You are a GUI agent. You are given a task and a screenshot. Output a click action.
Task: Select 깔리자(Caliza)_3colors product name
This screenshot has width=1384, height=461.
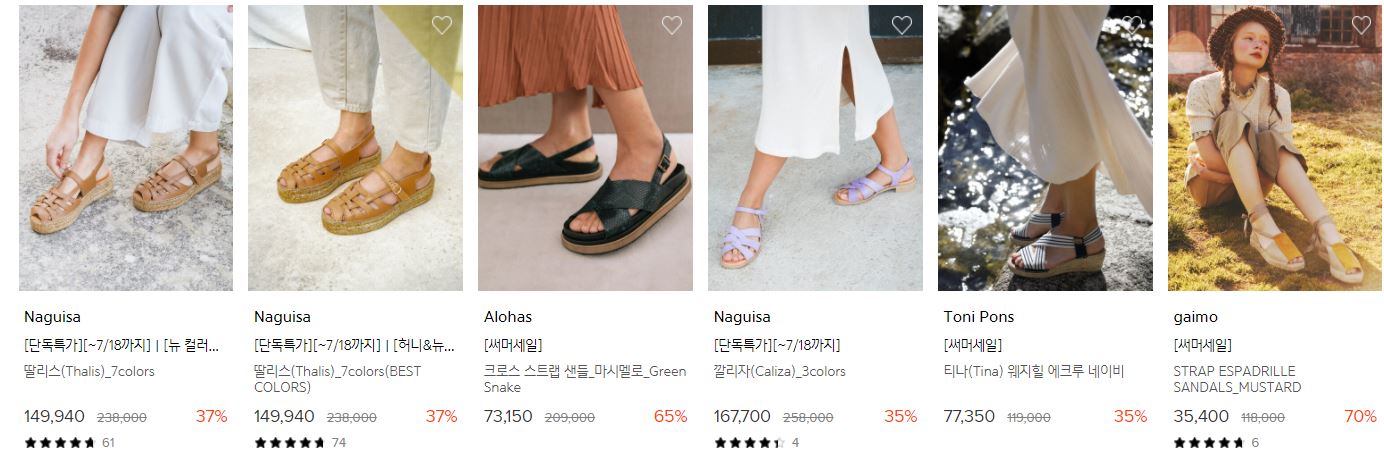[780, 372]
